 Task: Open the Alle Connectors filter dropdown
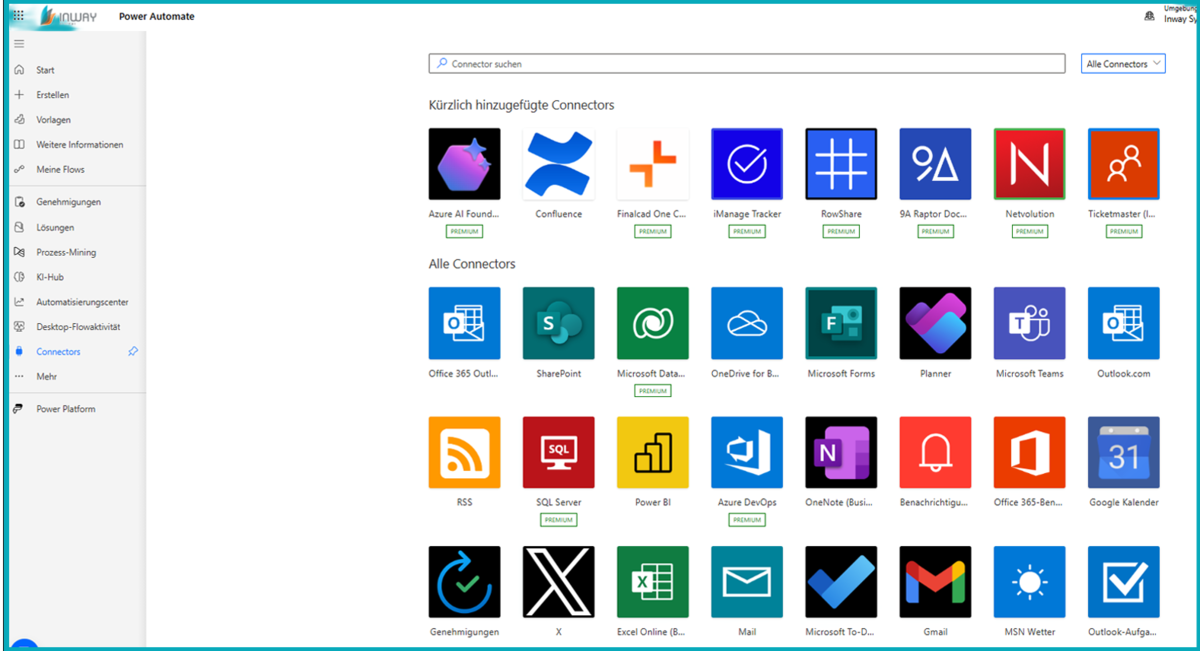click(1124, 64)
